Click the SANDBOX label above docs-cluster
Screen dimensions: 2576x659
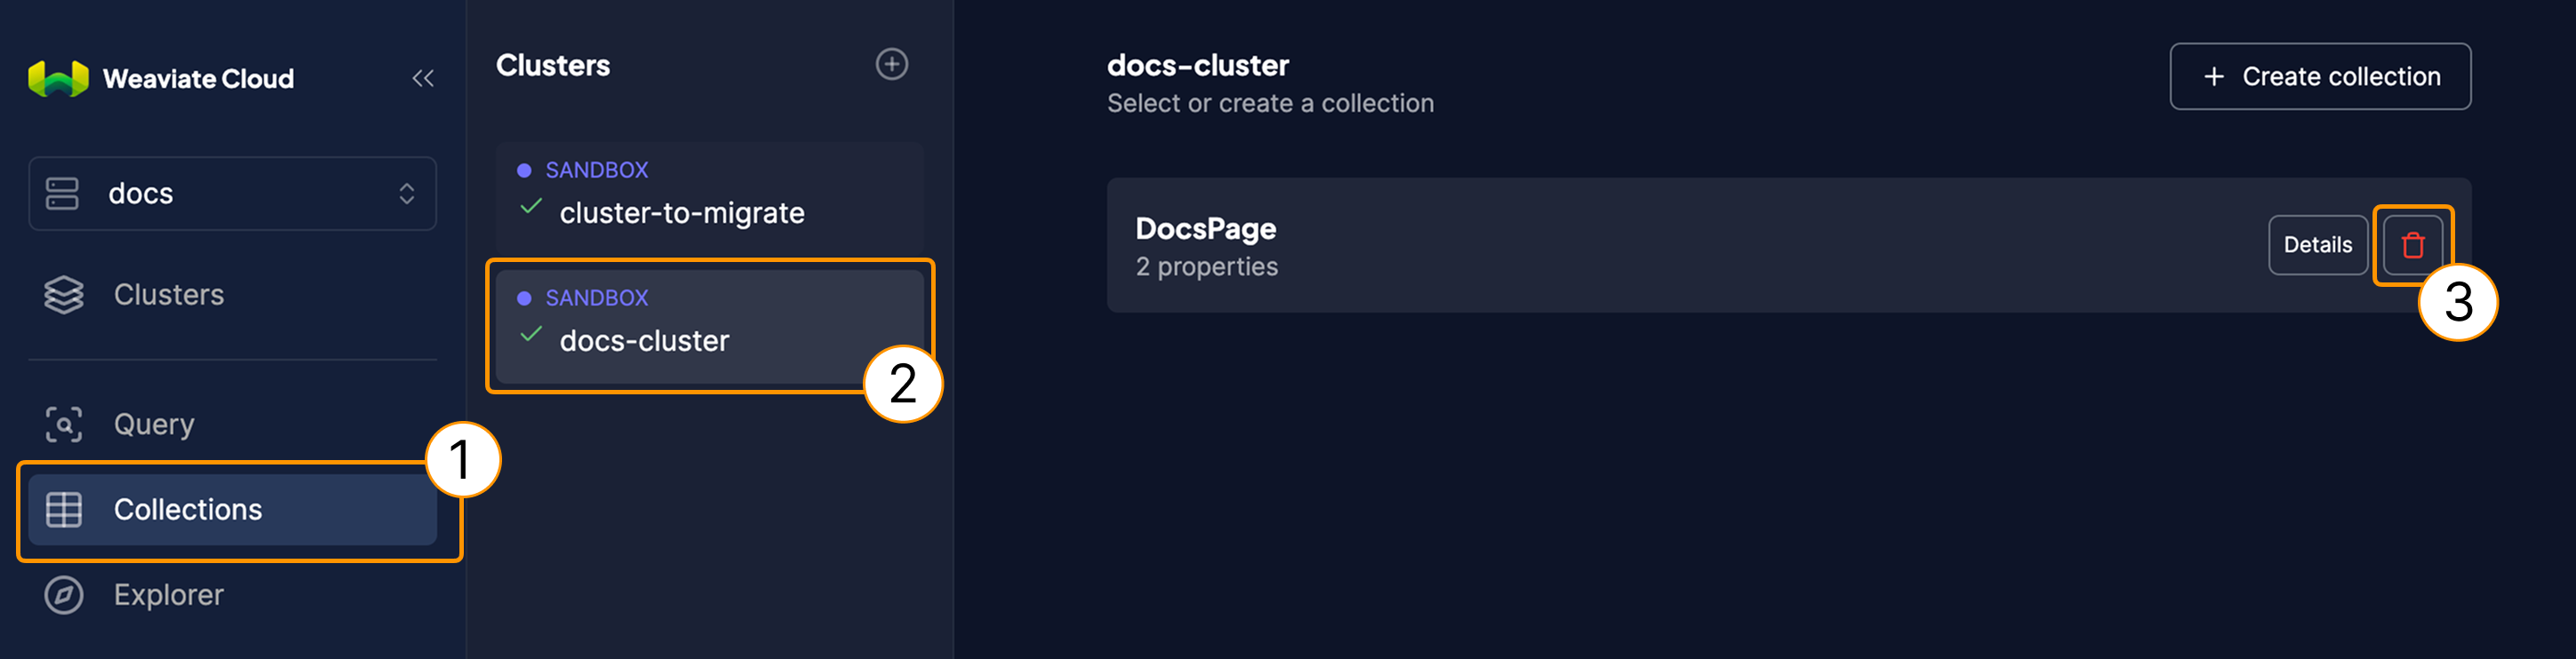click(596, 298)
